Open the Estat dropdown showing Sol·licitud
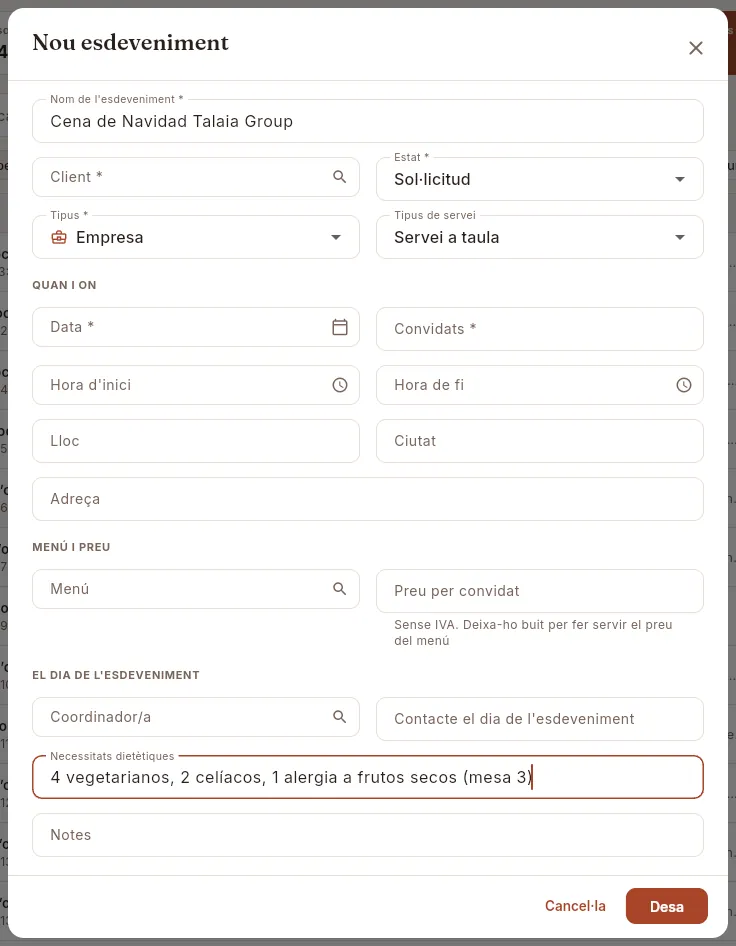 (x=539, y=179)
